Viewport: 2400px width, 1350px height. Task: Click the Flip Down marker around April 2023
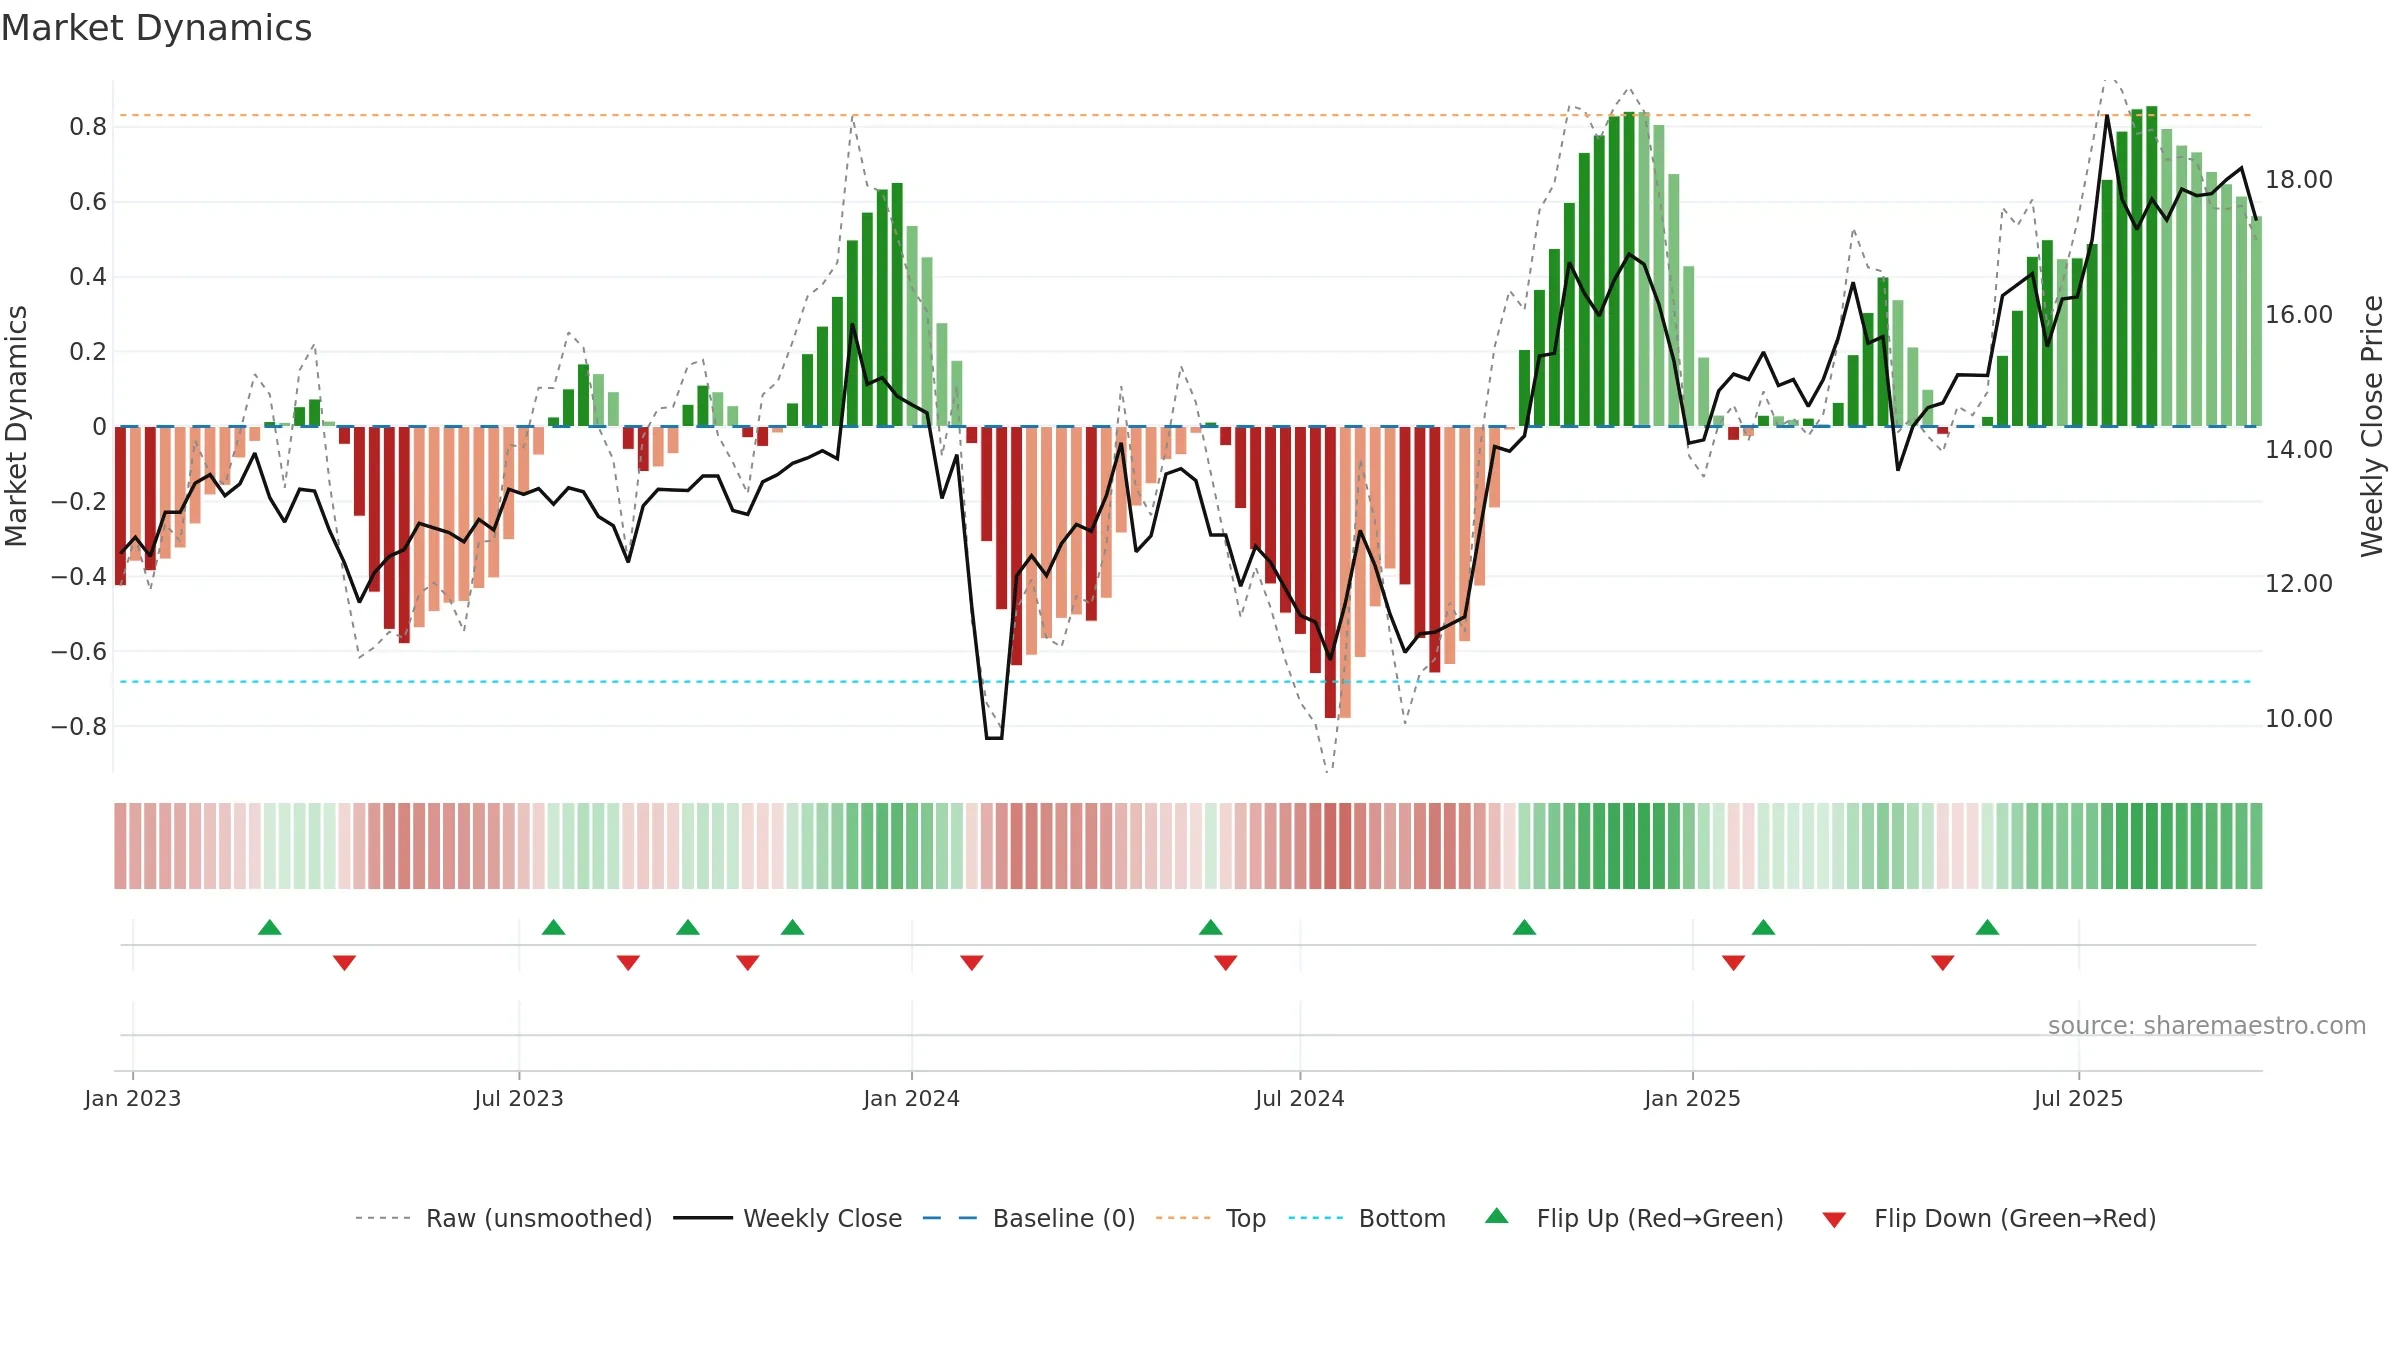(345, 963)
